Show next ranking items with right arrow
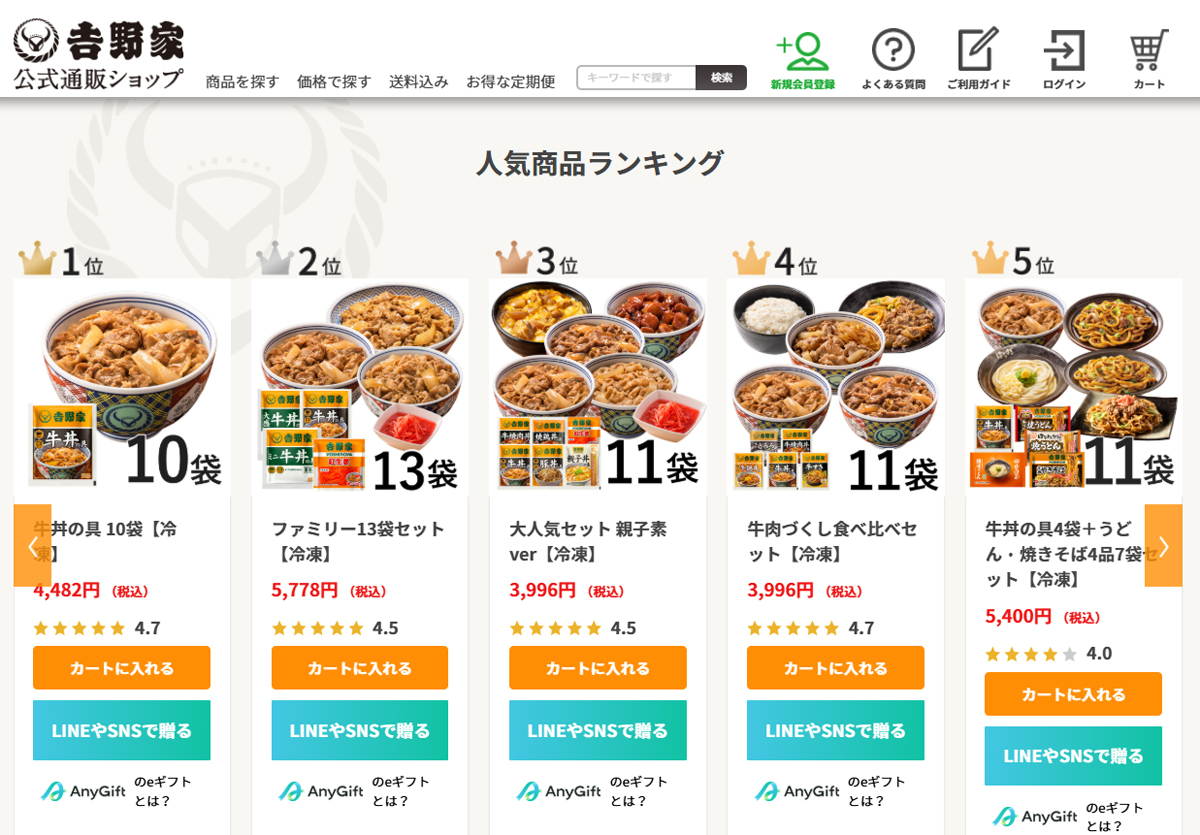 [1163, 545]
